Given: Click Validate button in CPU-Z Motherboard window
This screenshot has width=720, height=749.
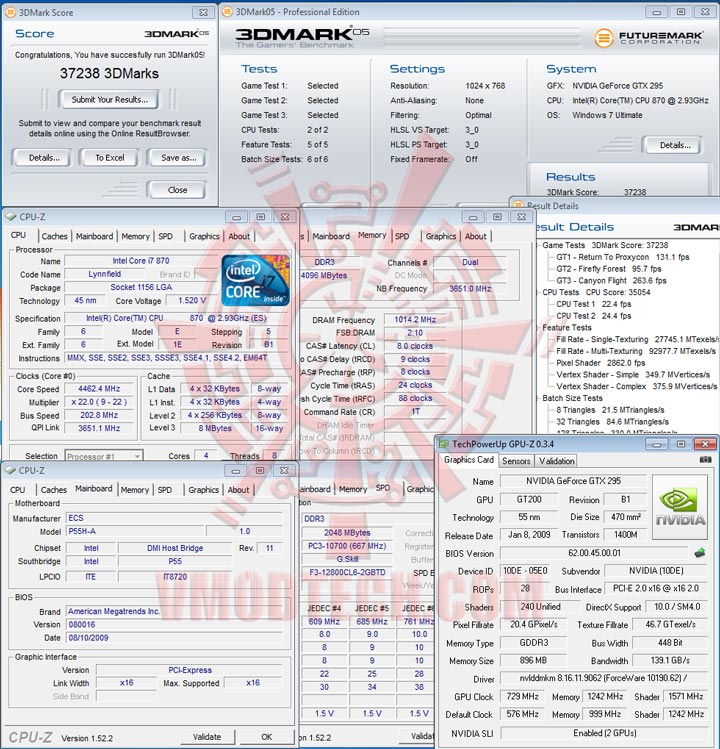Looking at the screenshot, I should (x=207, y=737).
